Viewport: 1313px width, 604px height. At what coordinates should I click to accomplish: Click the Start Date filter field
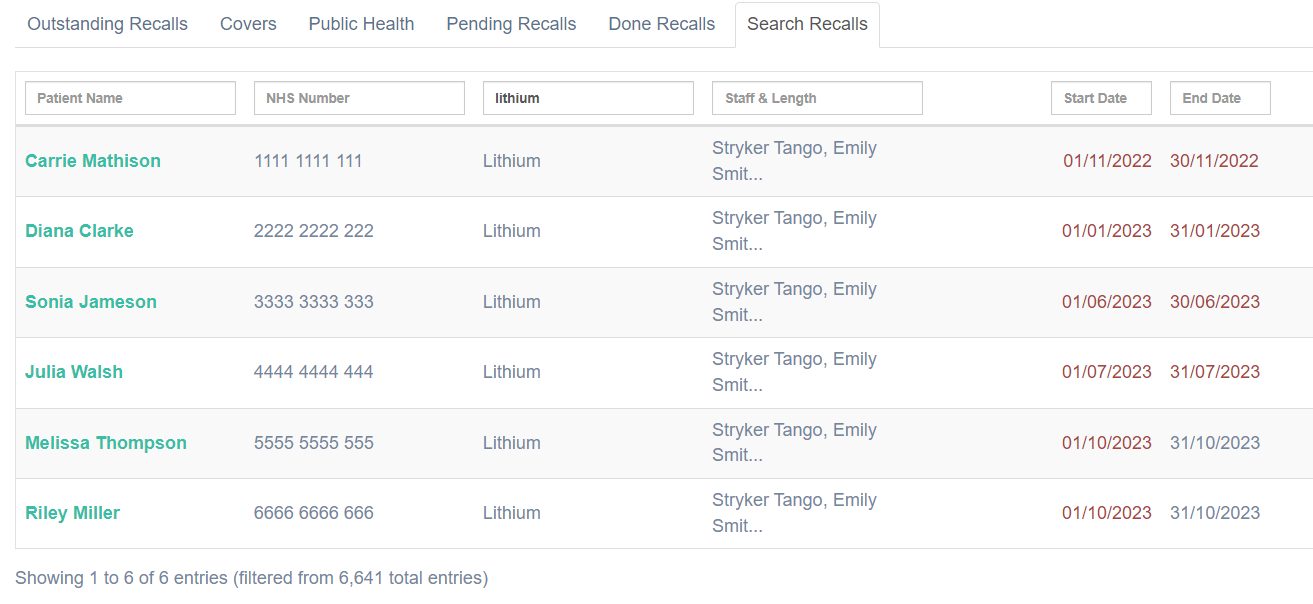point(1101,98)
